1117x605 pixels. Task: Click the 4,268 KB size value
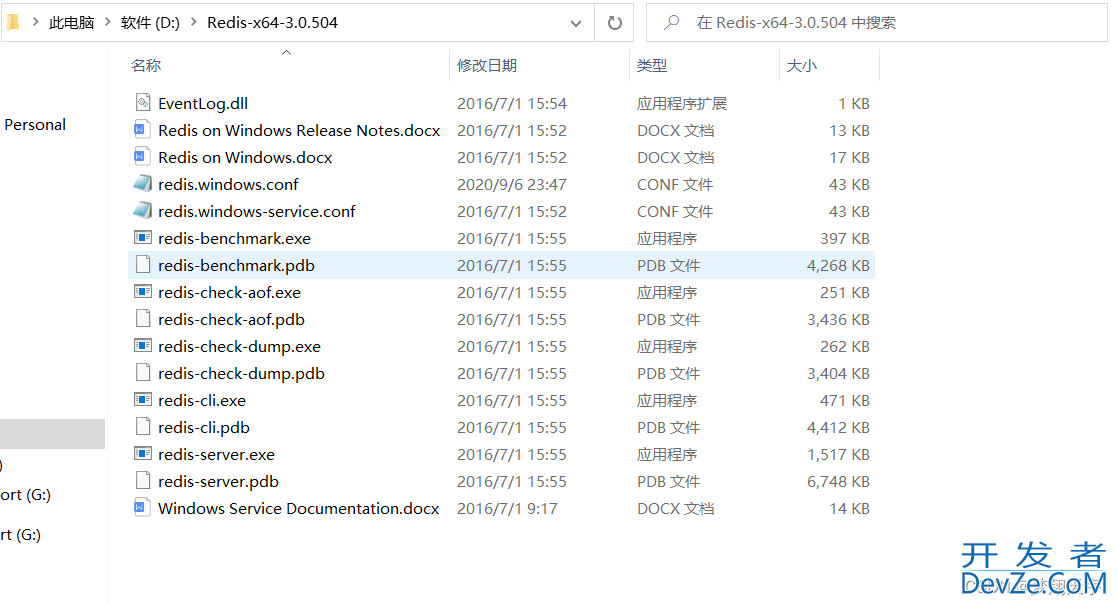tap(838, 265)
